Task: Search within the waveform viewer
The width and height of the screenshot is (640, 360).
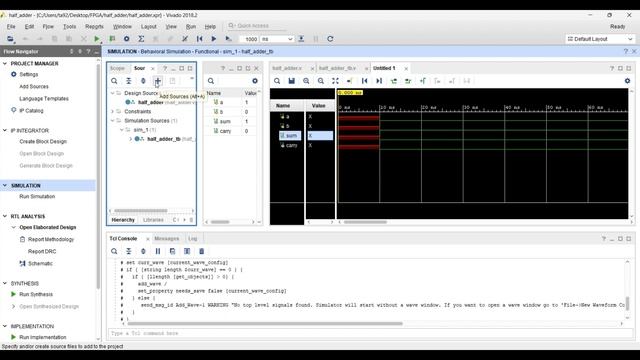Action: click(x=277, y=81)
